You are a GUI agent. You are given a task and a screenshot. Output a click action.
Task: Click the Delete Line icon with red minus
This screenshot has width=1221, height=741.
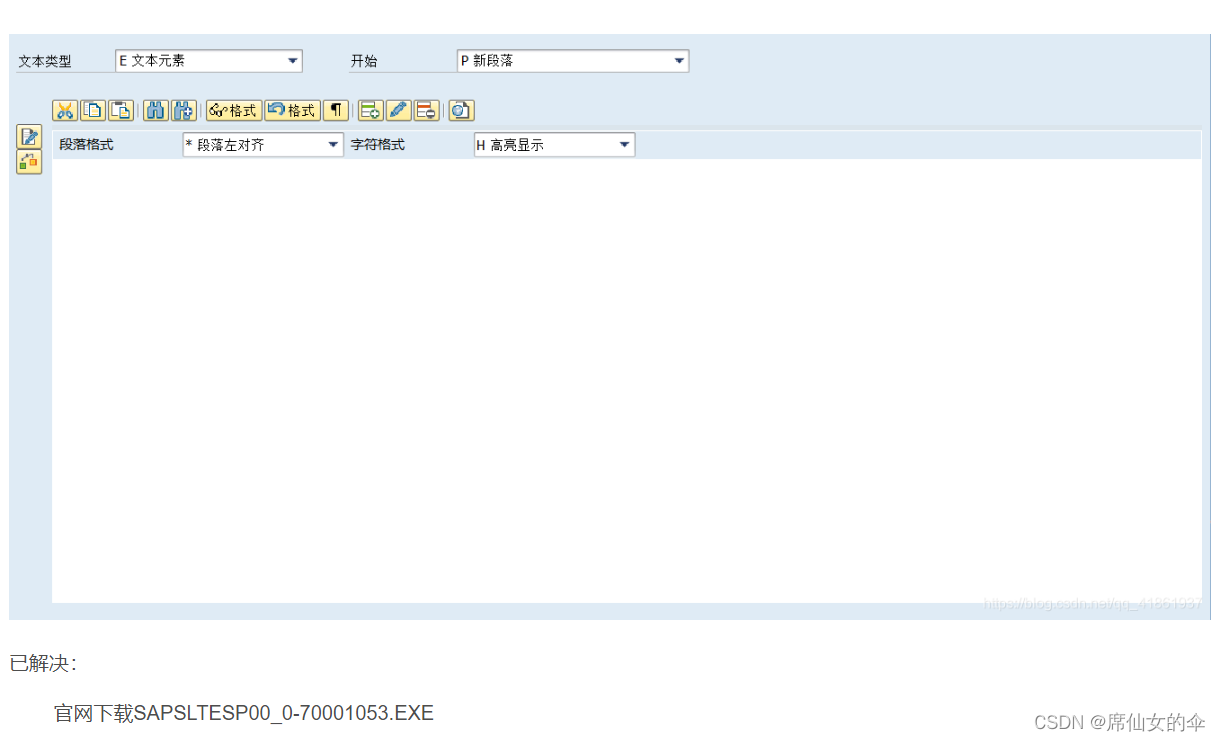tap(424, 110)
